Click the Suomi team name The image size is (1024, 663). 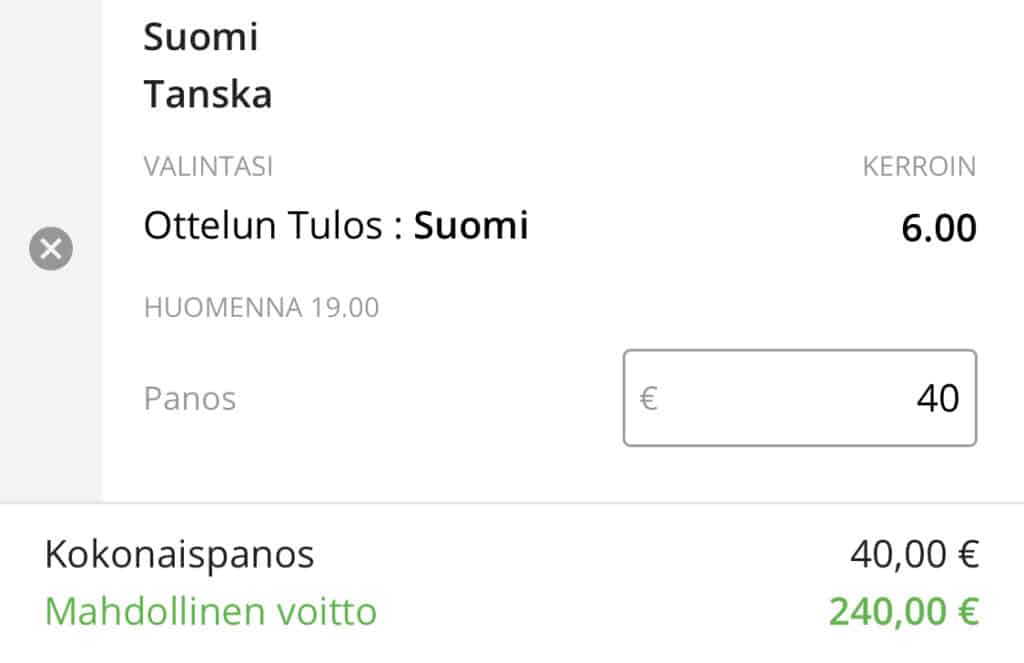click(201, 38)
